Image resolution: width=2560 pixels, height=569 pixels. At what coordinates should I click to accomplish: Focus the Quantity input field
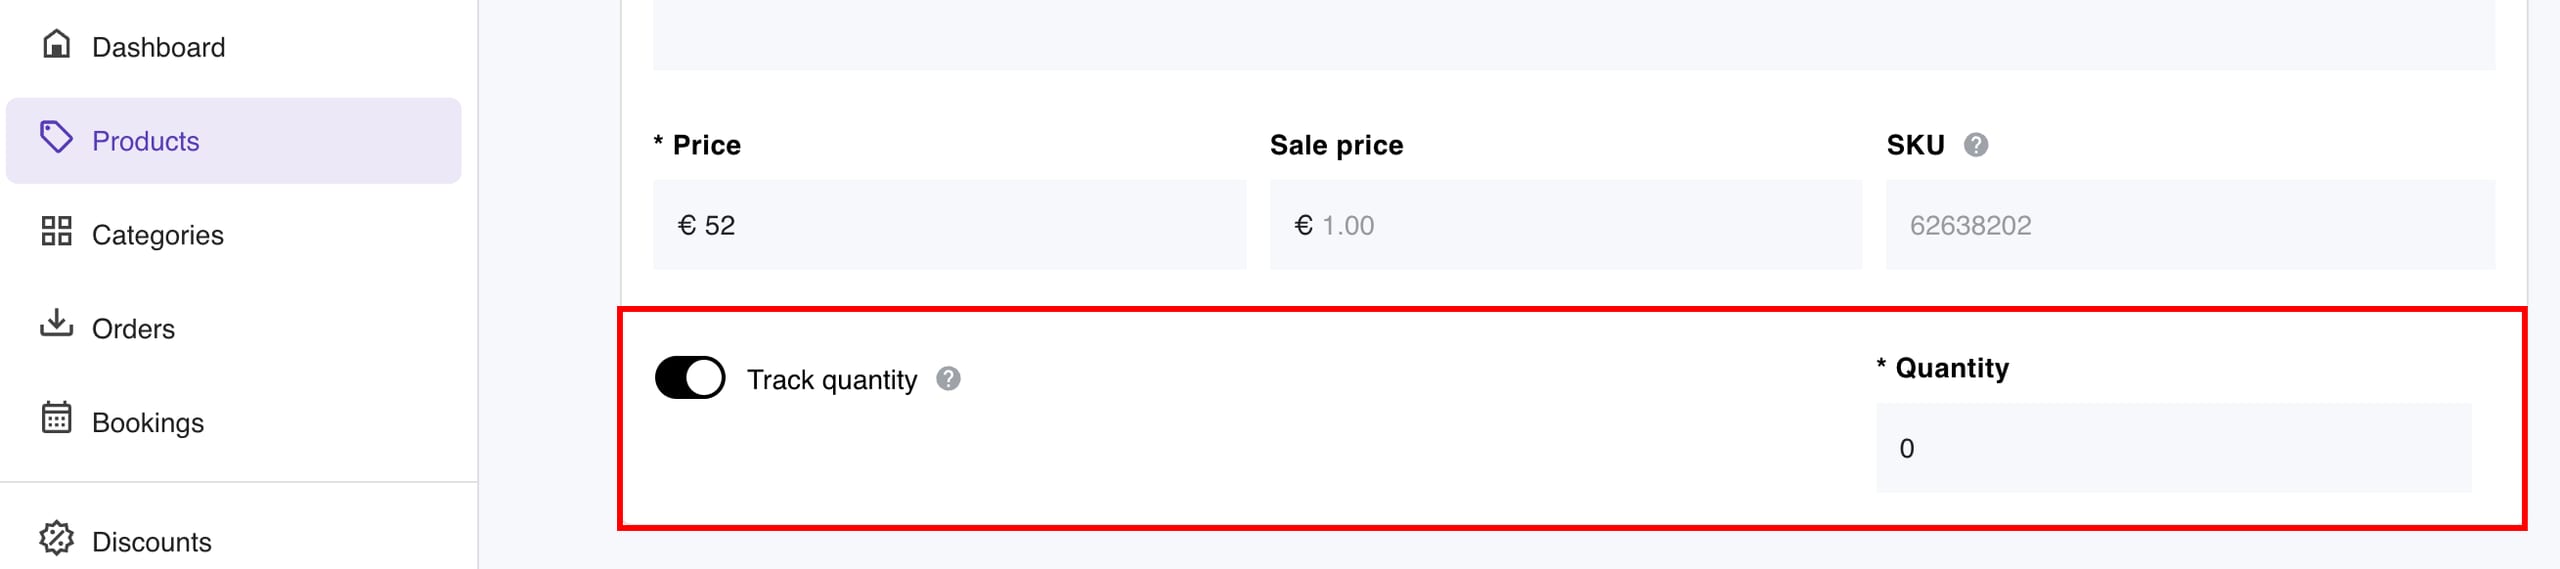tap(2173, 448)
